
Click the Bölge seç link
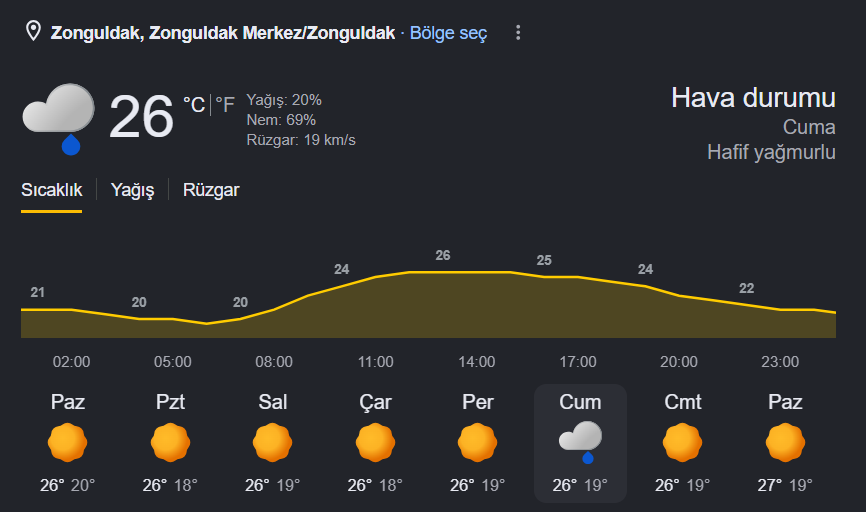[448, 33]
